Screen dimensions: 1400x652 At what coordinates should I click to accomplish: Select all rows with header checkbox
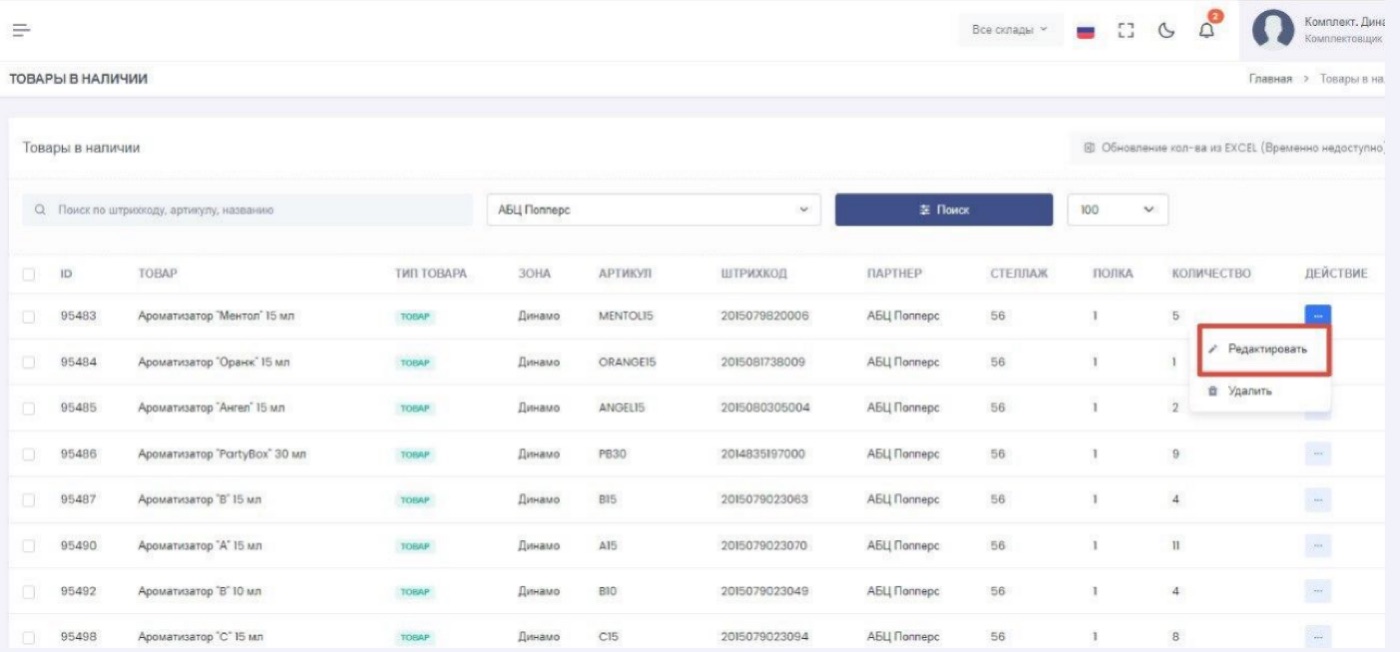tap(28, 274)
